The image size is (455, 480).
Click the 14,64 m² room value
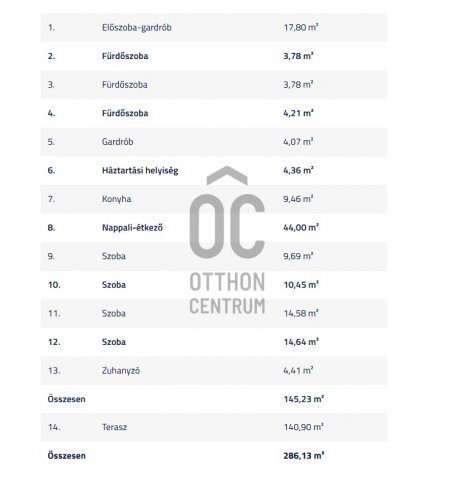[301, 342]
